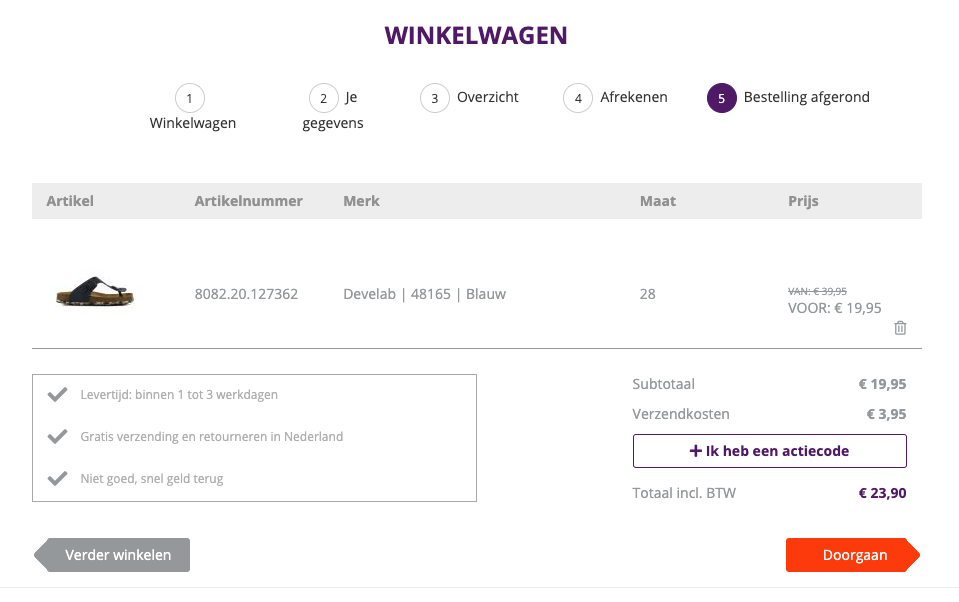Click artikelnummer 8082.20.127362
This screenshot has height=602, width=959.
click(247, 294)
